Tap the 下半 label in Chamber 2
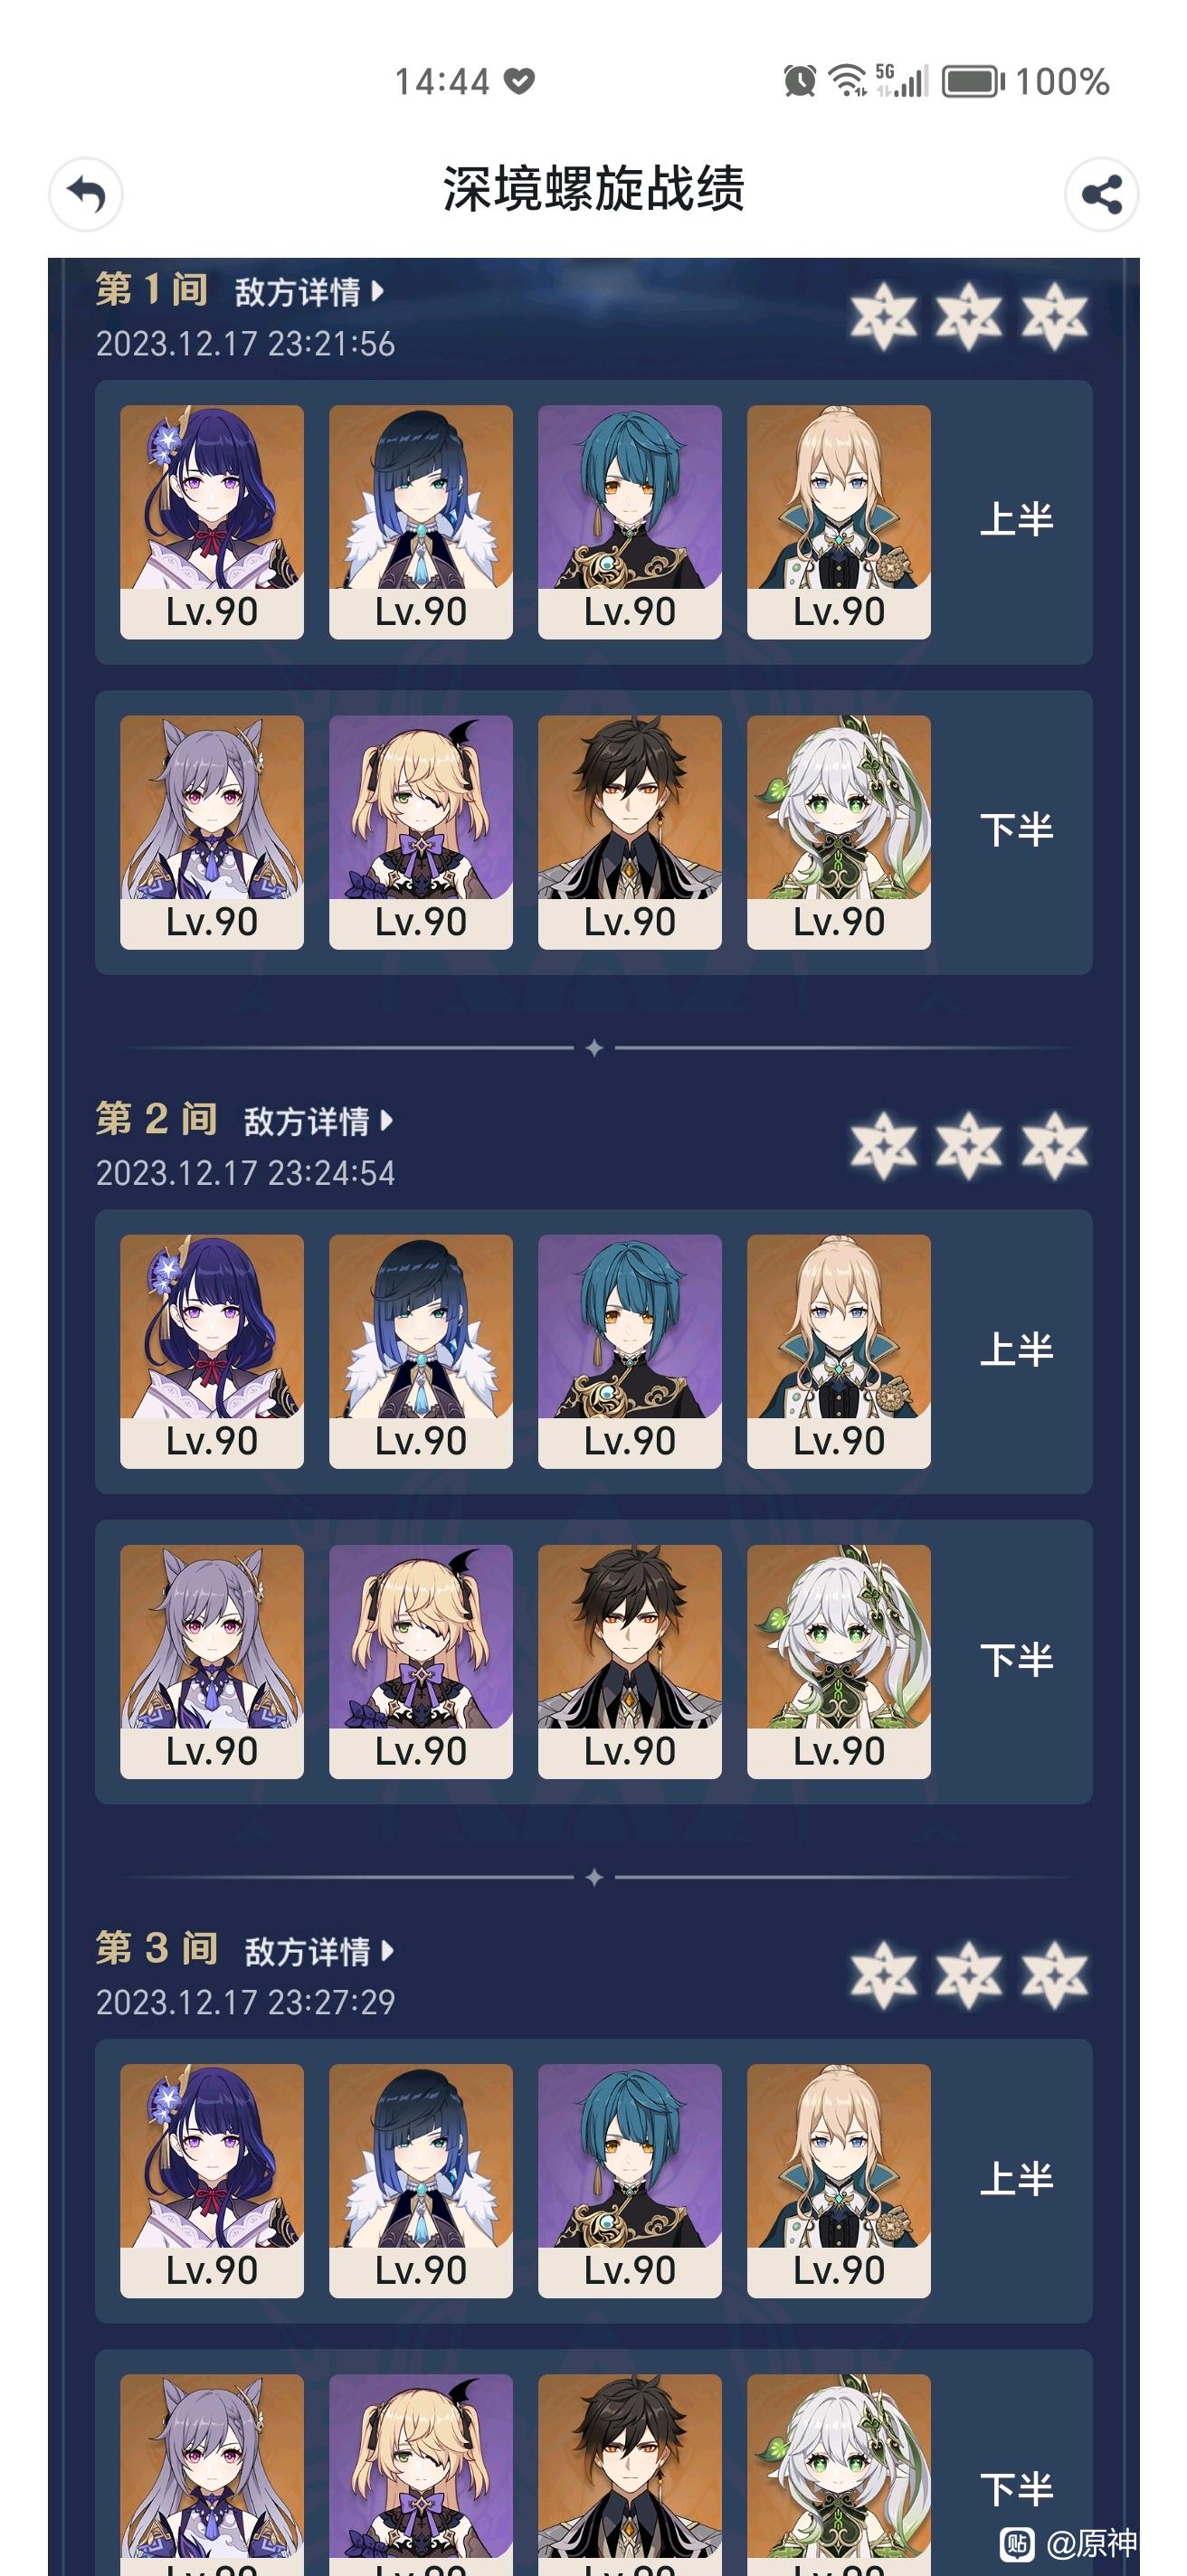Viewport: 1187px width, 2576px height. (x=1016, y=1660)
